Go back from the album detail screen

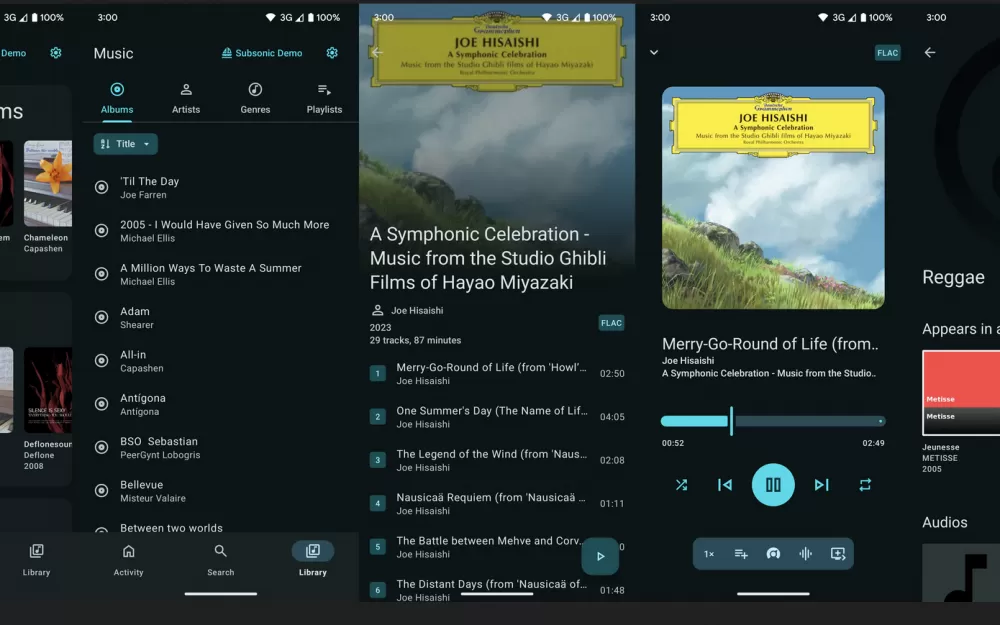(x=378, y=52)
